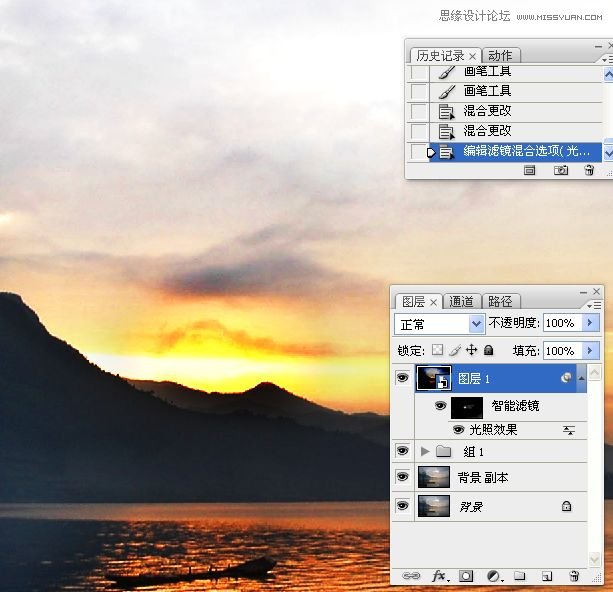Set history brush source for second 画笔工具 state
The width and height of the screenshot is (613, 592).
tap(419, 91)
